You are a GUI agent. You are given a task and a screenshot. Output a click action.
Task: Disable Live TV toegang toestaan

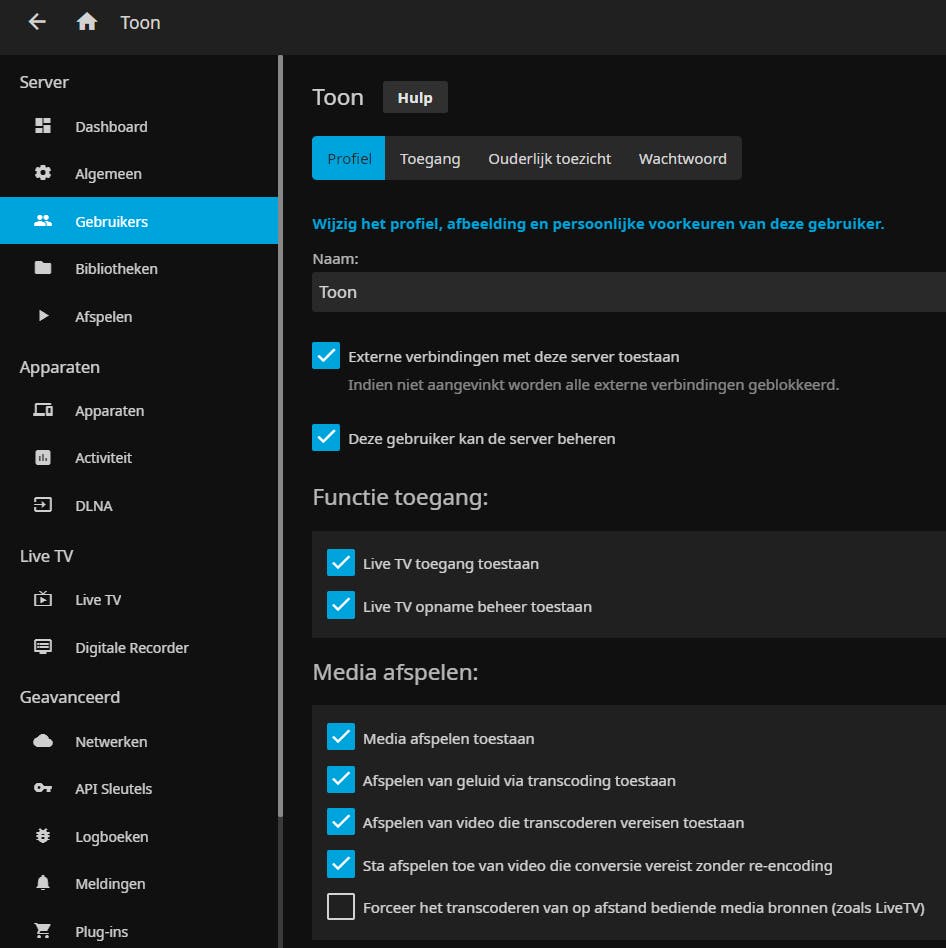point(341,563)
